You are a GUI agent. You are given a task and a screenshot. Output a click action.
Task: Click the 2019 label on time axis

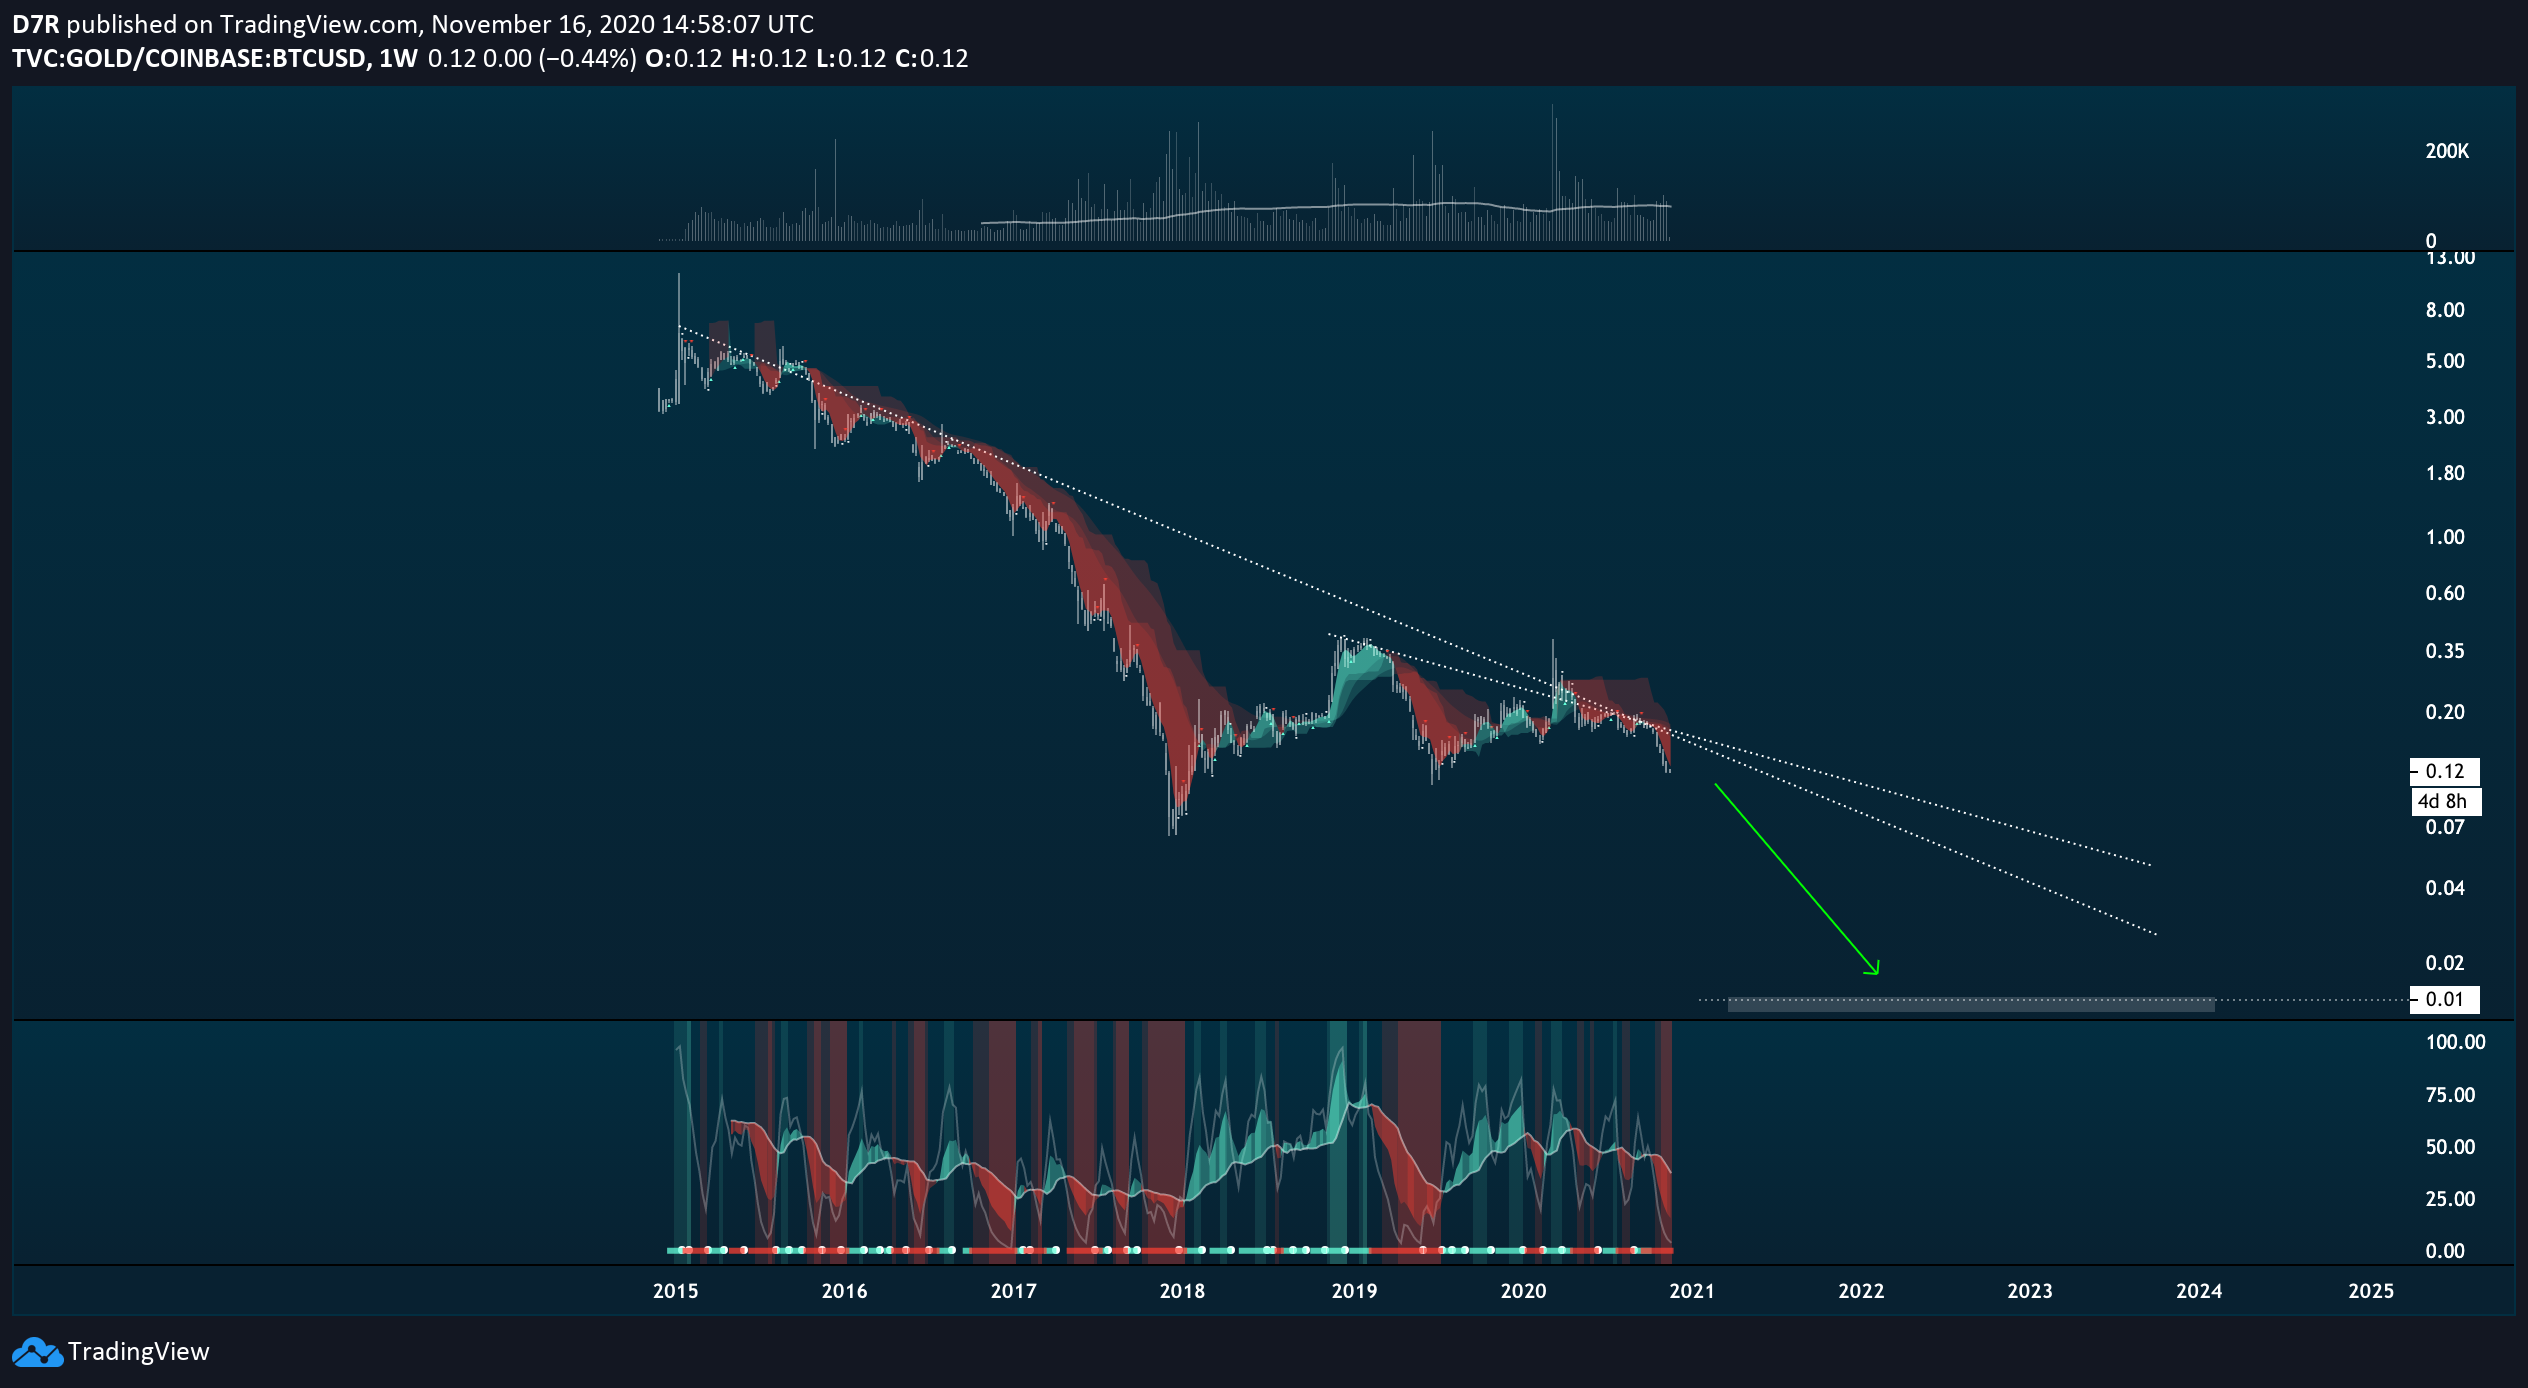1355,1291
